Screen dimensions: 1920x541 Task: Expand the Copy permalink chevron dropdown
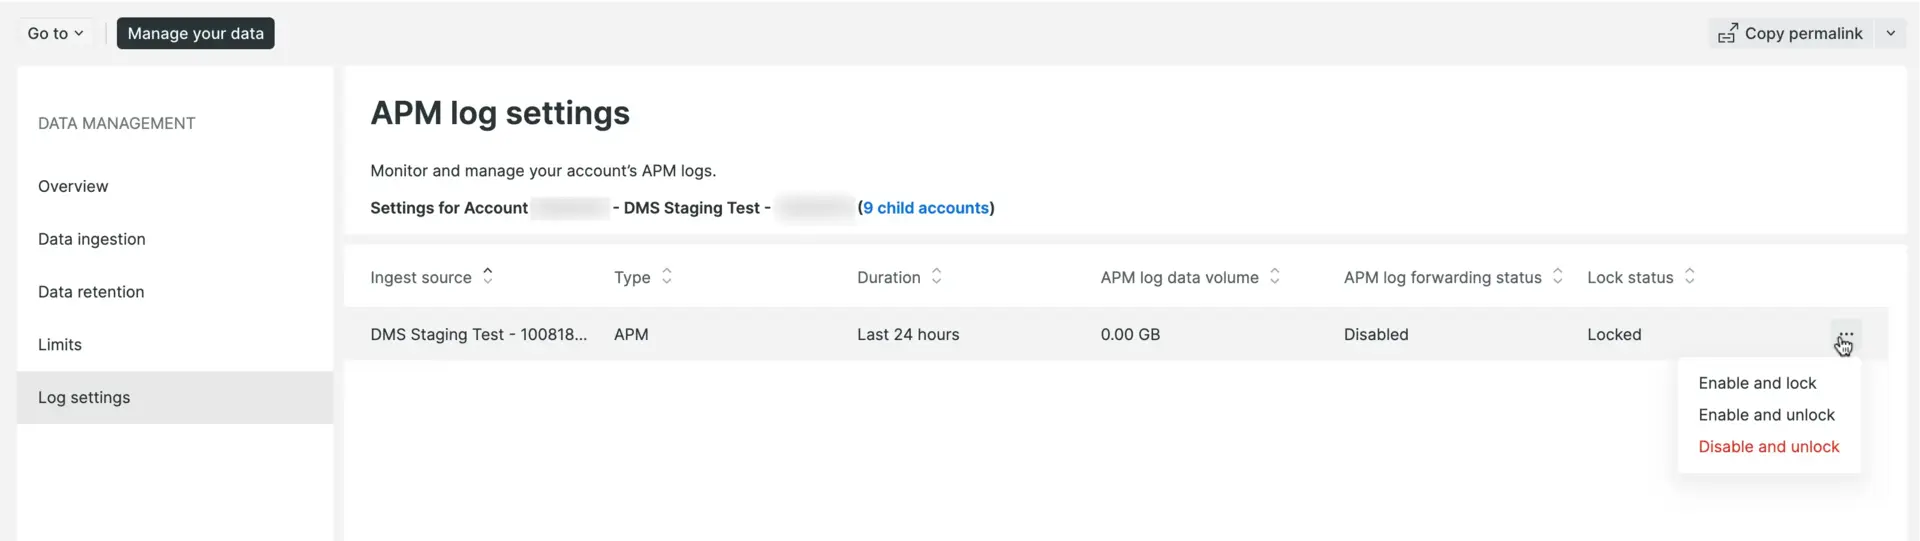tap(1890, 33)
